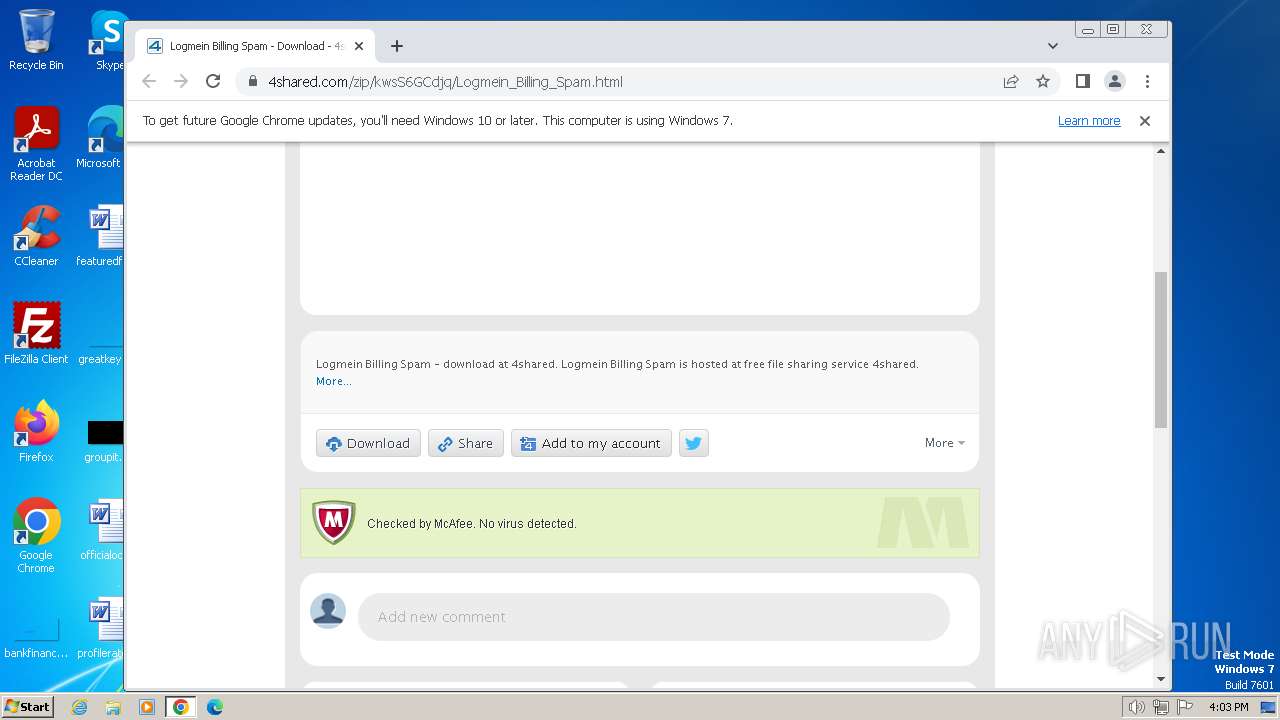
Task: Click the Chrome back arrow
Action: 149,82
